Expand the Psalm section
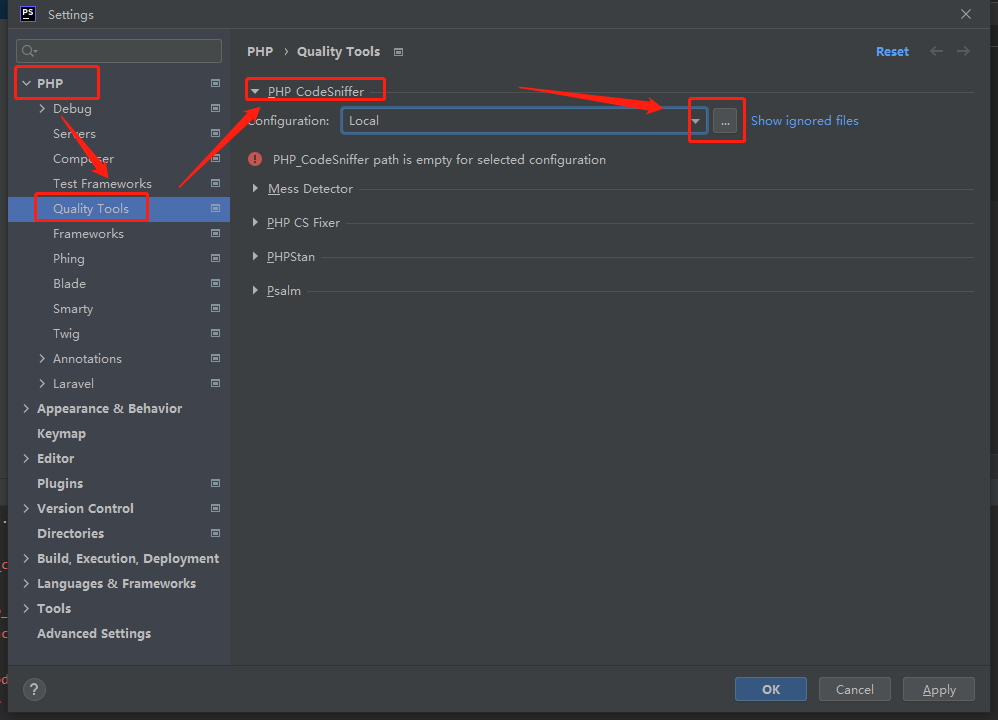This screenshot has height=720, width=998. [x=255, y=290]
